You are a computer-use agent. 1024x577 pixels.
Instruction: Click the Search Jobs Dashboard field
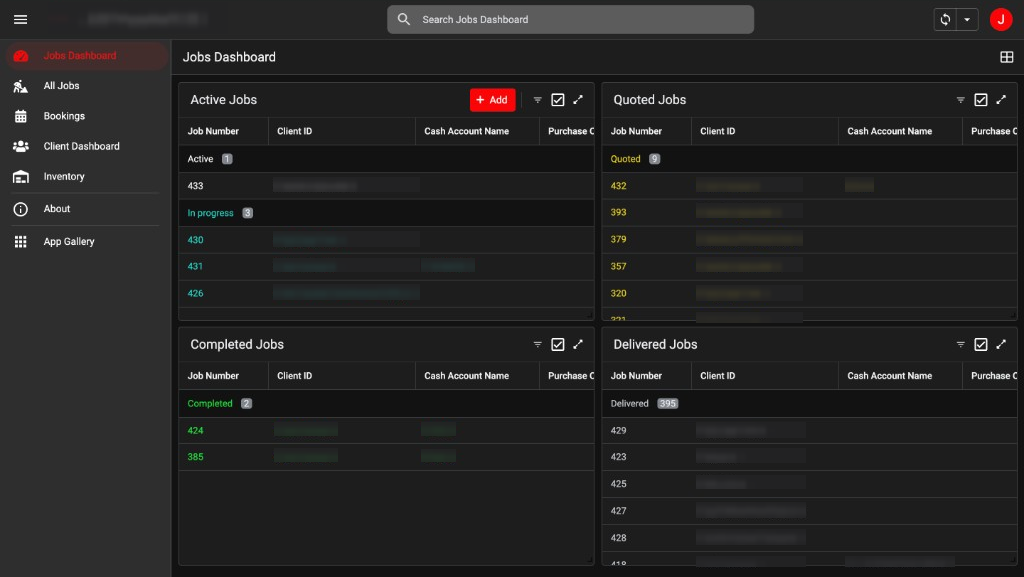[570, 20]
